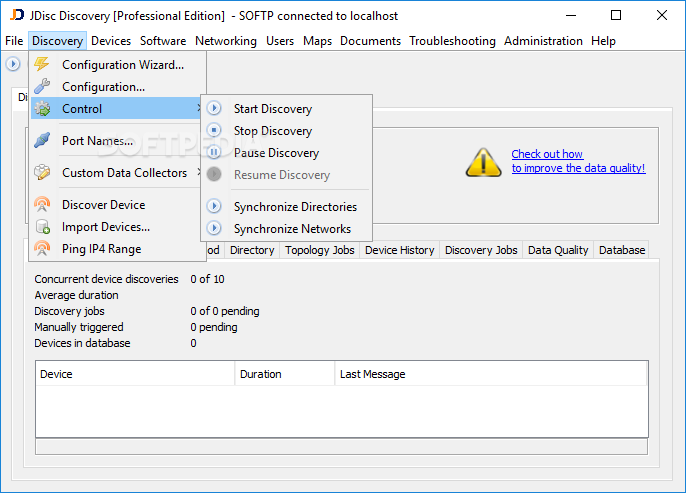Switch to the Directory tab
The image size is (686, 493).
(252, 250)
